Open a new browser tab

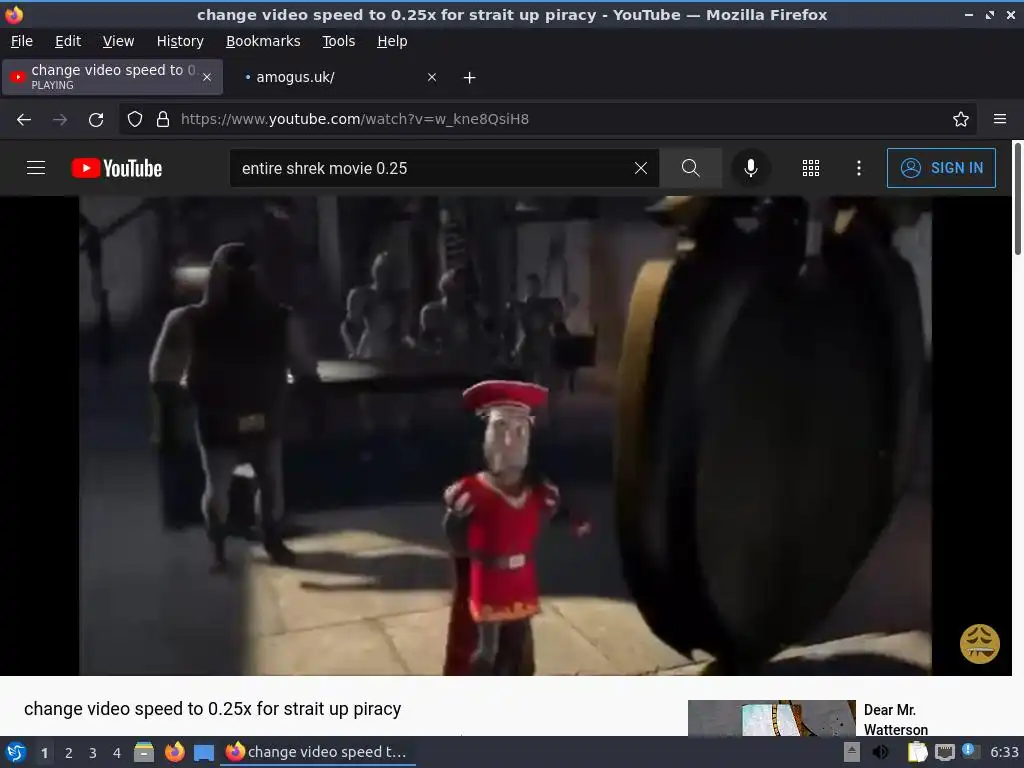(x=470, y=78)
